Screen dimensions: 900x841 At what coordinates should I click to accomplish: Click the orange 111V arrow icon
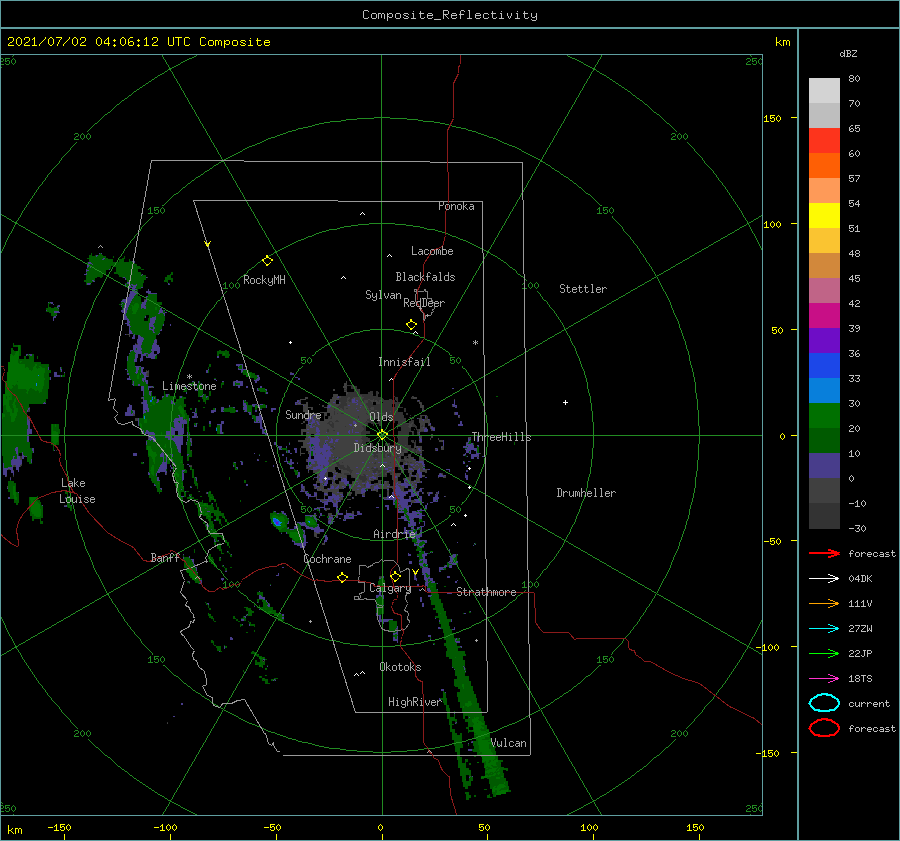click(824, 603)
